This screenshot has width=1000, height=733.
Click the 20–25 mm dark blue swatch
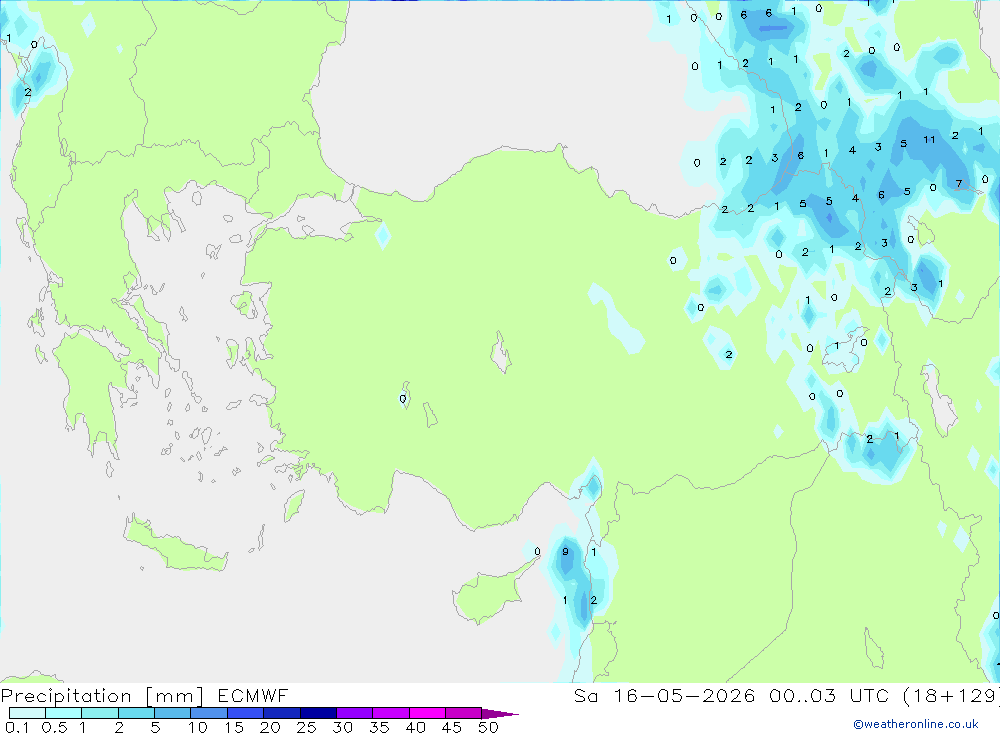(282, 713)
